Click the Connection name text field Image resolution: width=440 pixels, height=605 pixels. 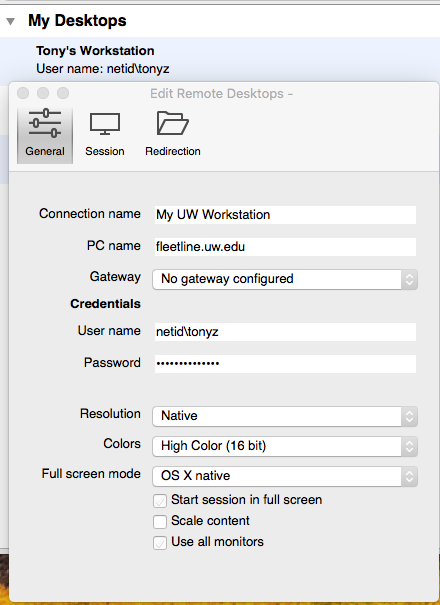(x=285, y=215)
